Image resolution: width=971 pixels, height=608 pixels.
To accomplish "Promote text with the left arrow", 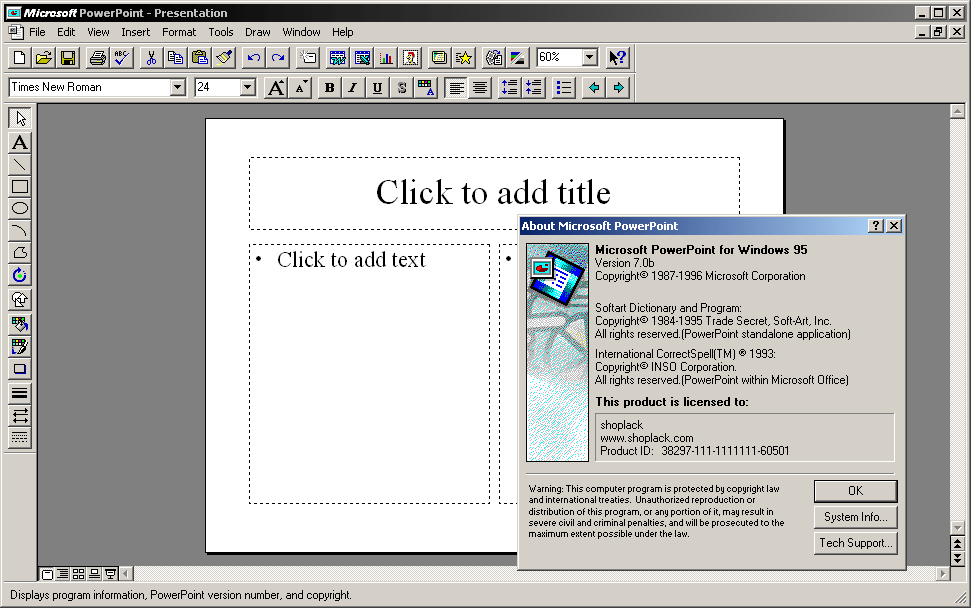I will tap(593, 87).
